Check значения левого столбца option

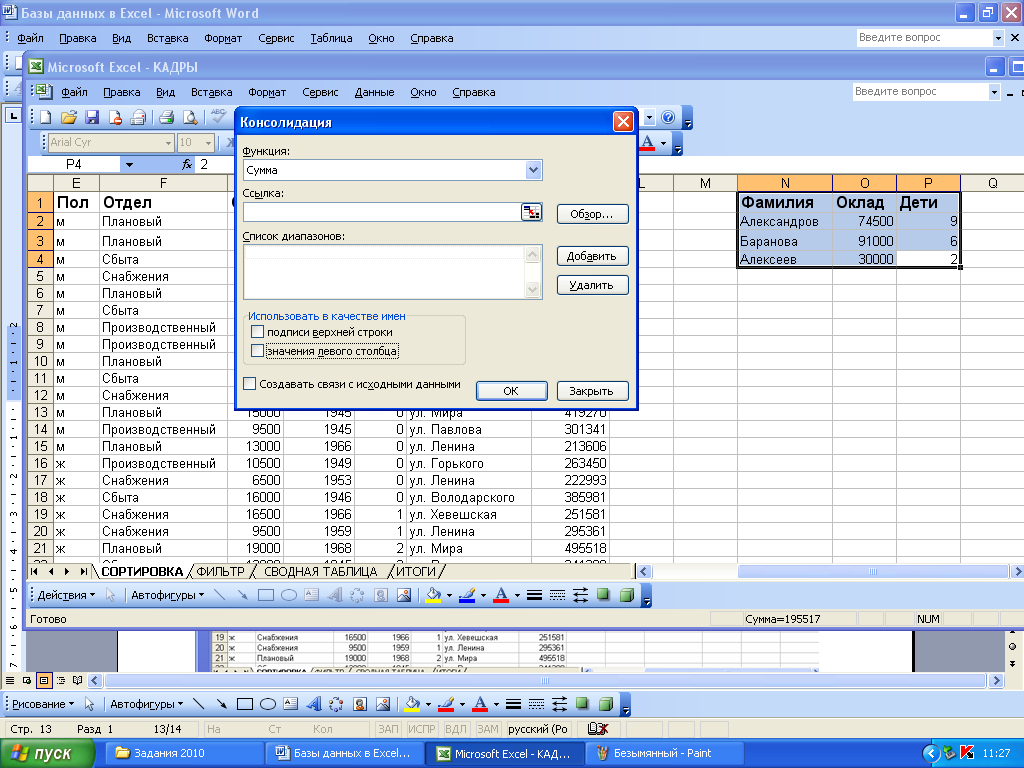coord(258,351)
